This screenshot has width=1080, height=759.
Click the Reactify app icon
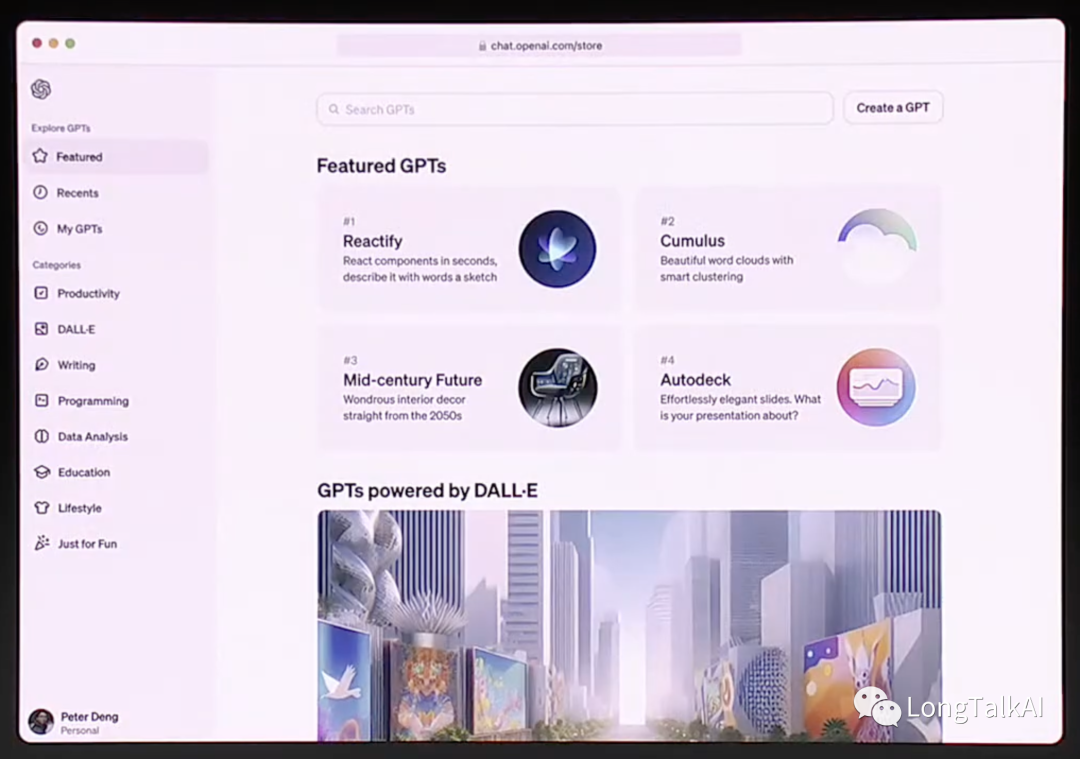pyautogui.click(x=557, y=249)
